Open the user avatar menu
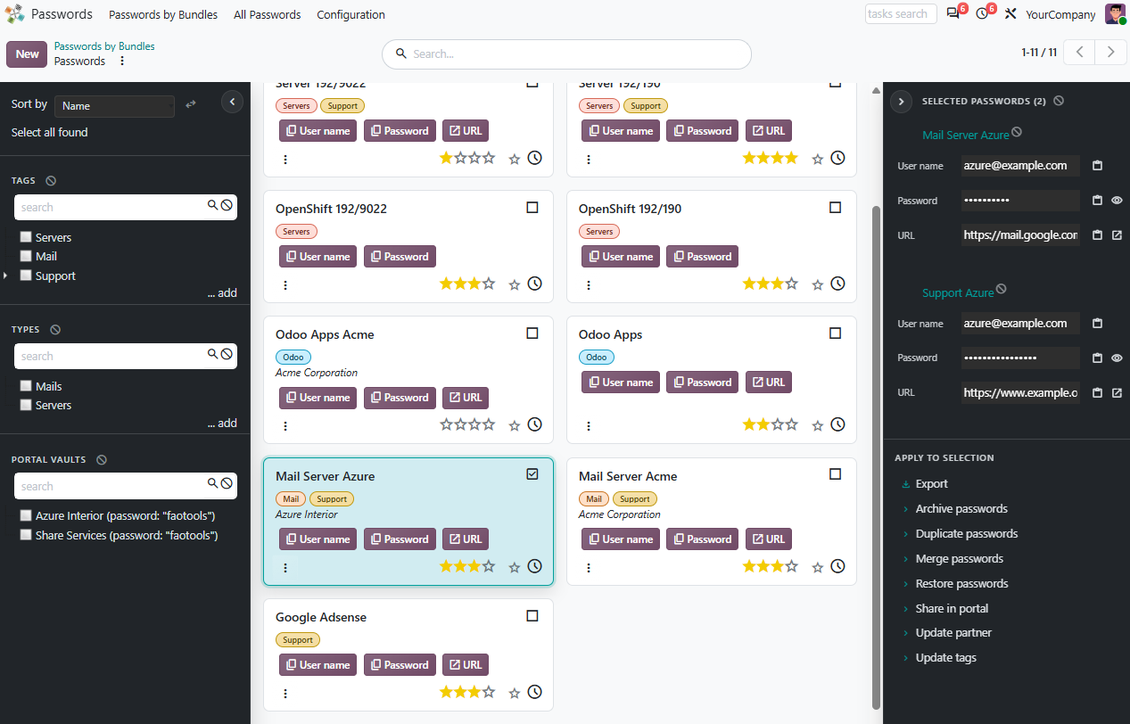 [x=1116, y=14]
